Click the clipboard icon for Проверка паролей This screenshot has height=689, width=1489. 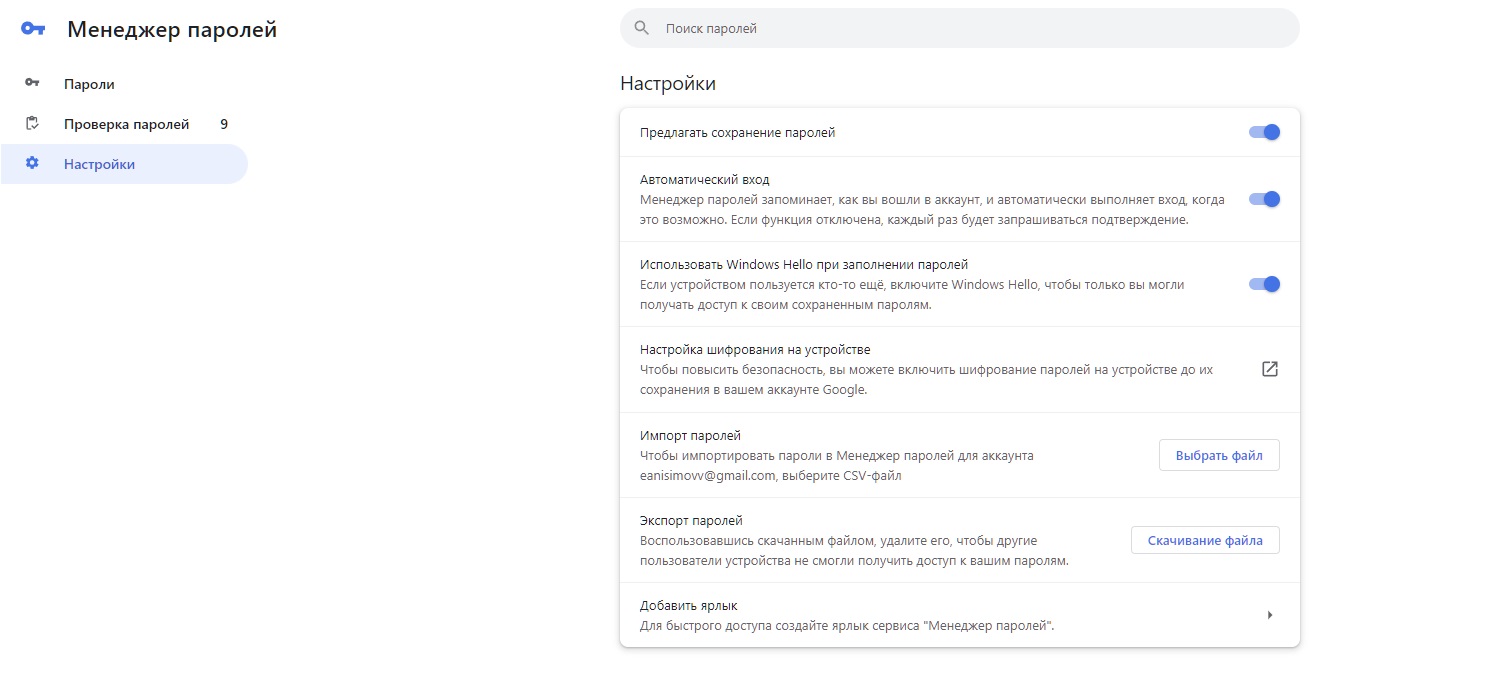[32, 124]
